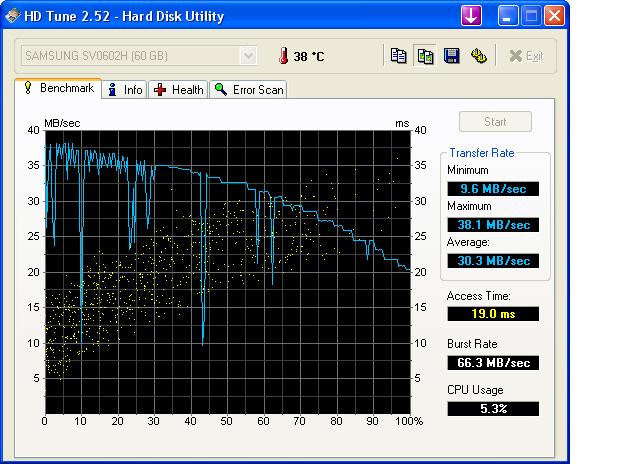
Task: Copy benchmark text to clipboard icon
Action: point(398,55)
